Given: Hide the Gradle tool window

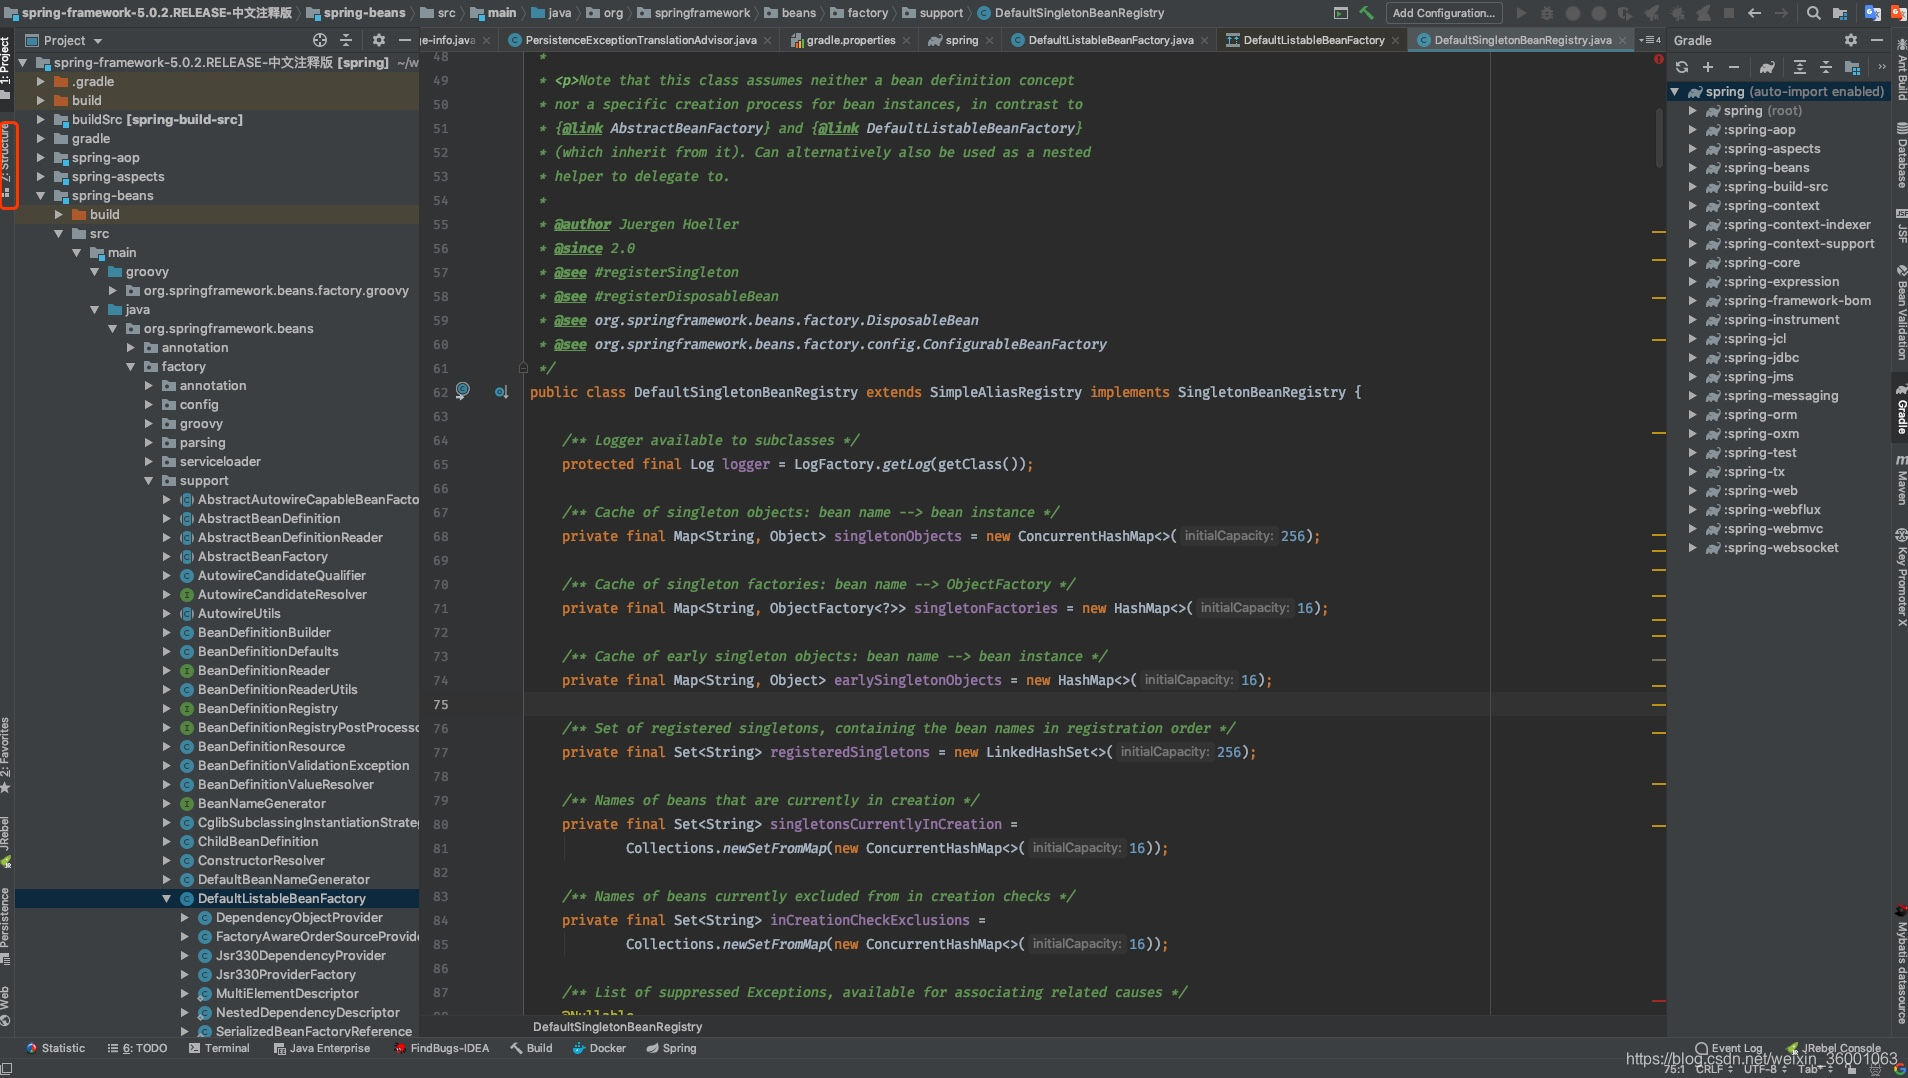Looking at the screenshot, I should point(1877,40).
